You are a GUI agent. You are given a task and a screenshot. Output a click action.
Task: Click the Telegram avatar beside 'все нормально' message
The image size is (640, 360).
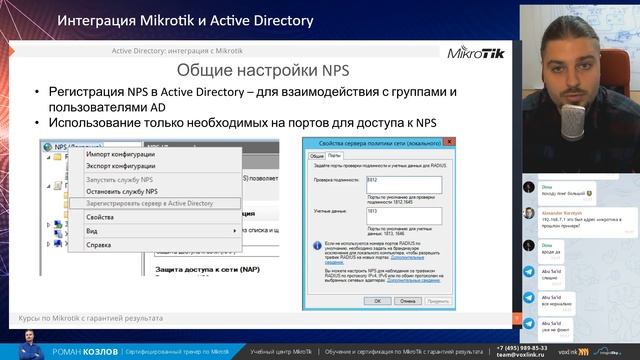[529, 298]
